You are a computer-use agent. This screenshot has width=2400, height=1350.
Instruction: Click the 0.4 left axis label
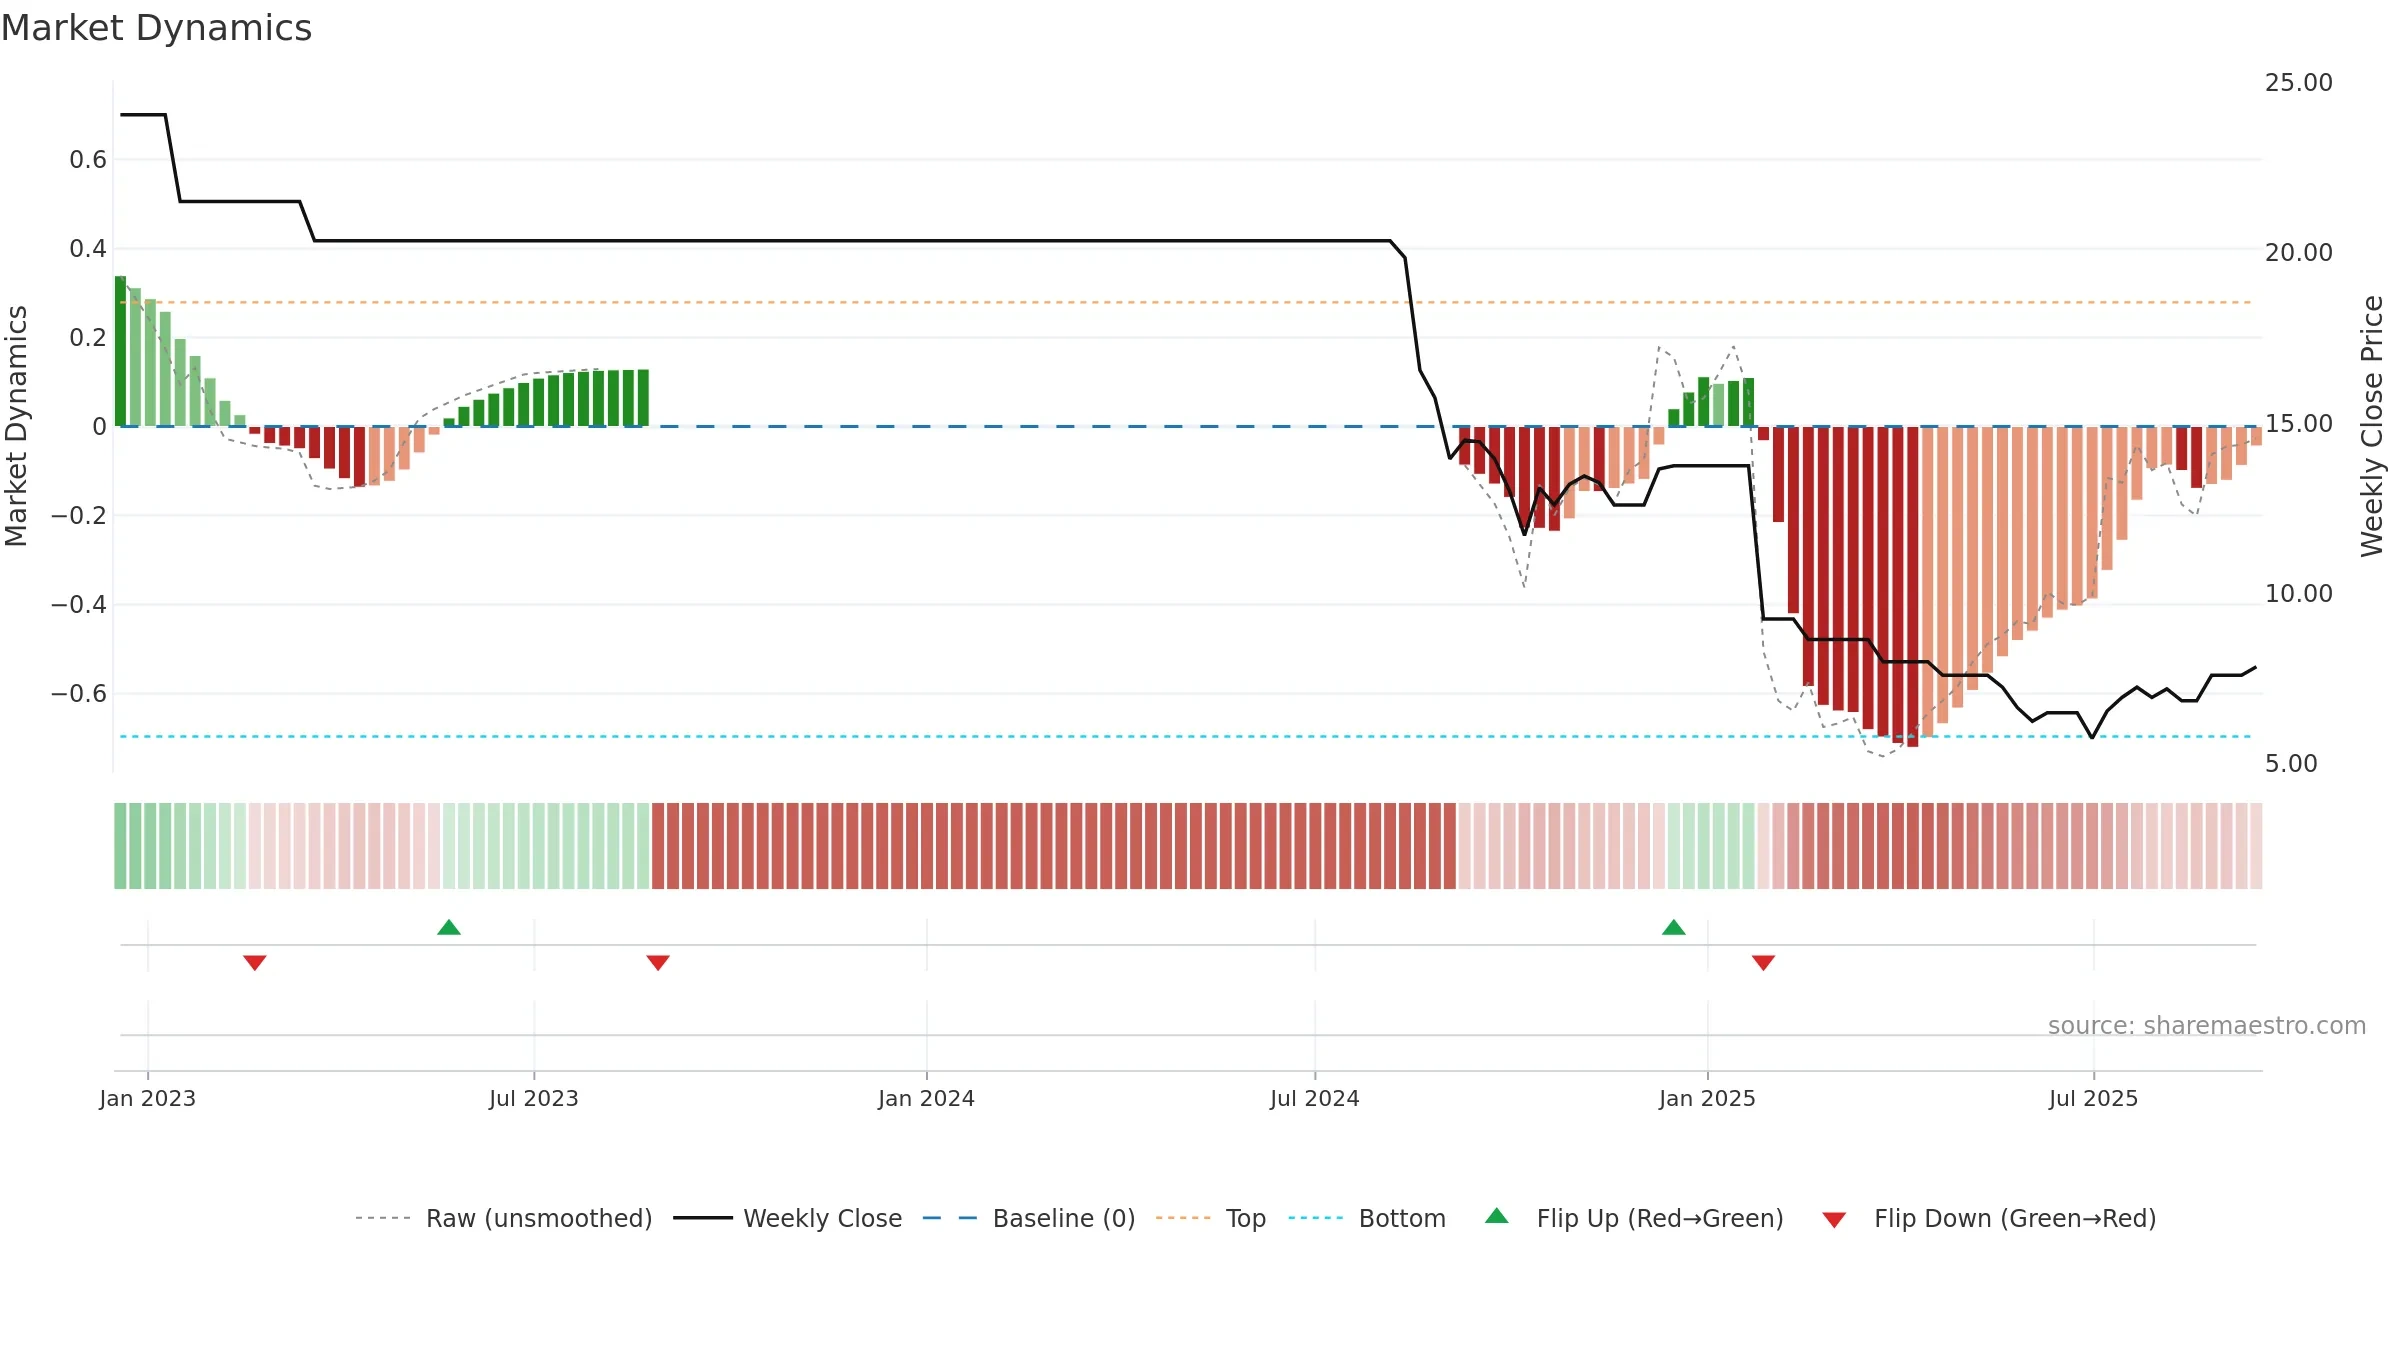(88, 248)
